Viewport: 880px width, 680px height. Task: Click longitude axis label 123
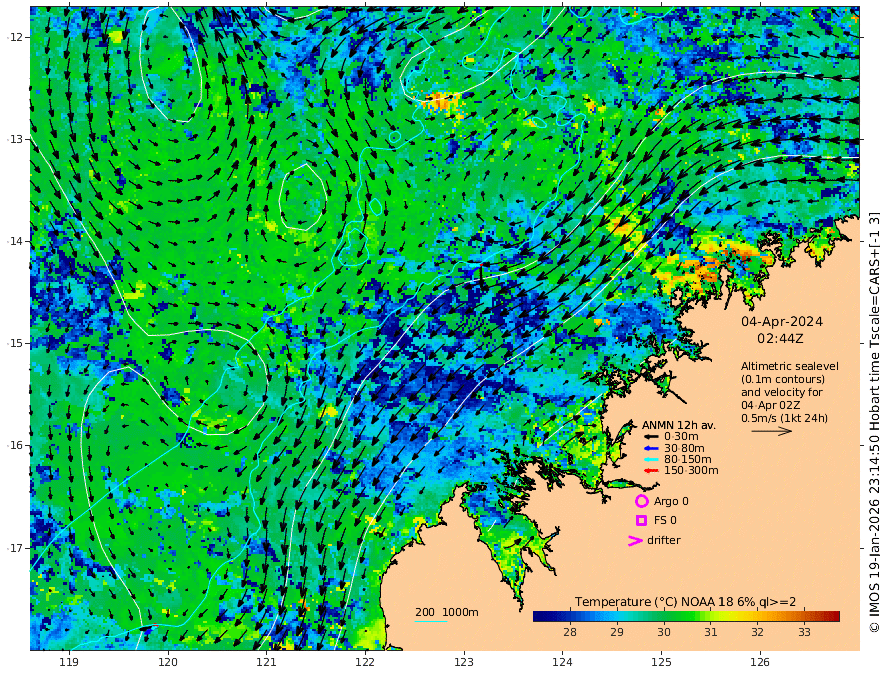click(x=464, y=663)
